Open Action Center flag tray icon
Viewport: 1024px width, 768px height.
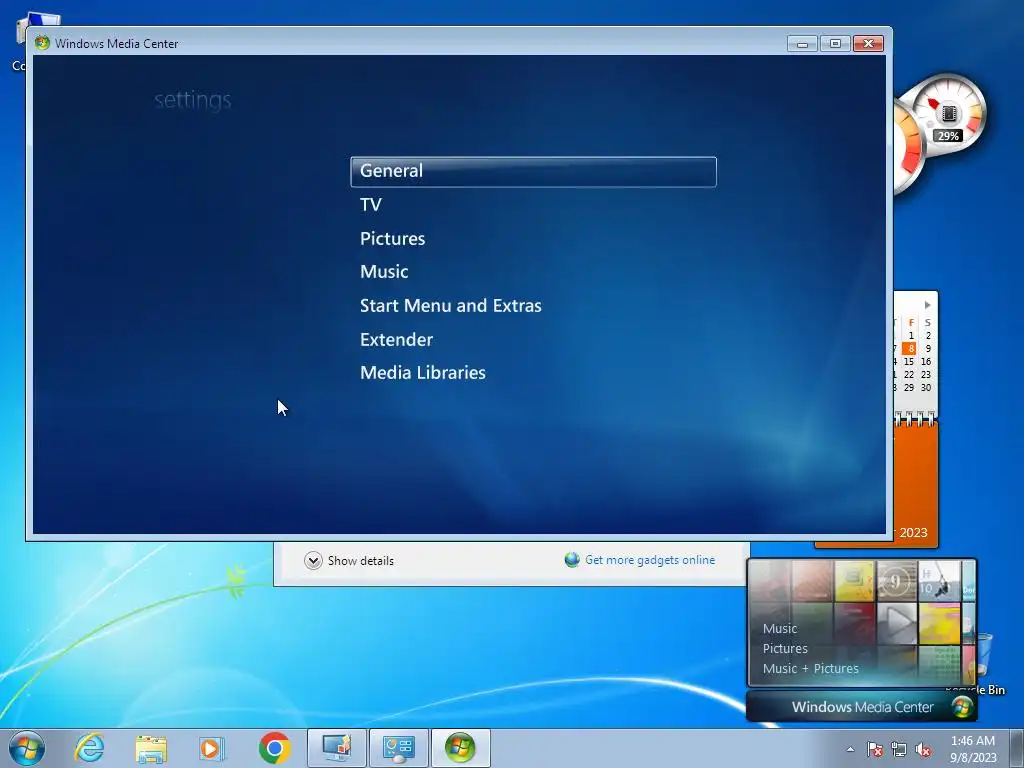[x=874, y=749]
